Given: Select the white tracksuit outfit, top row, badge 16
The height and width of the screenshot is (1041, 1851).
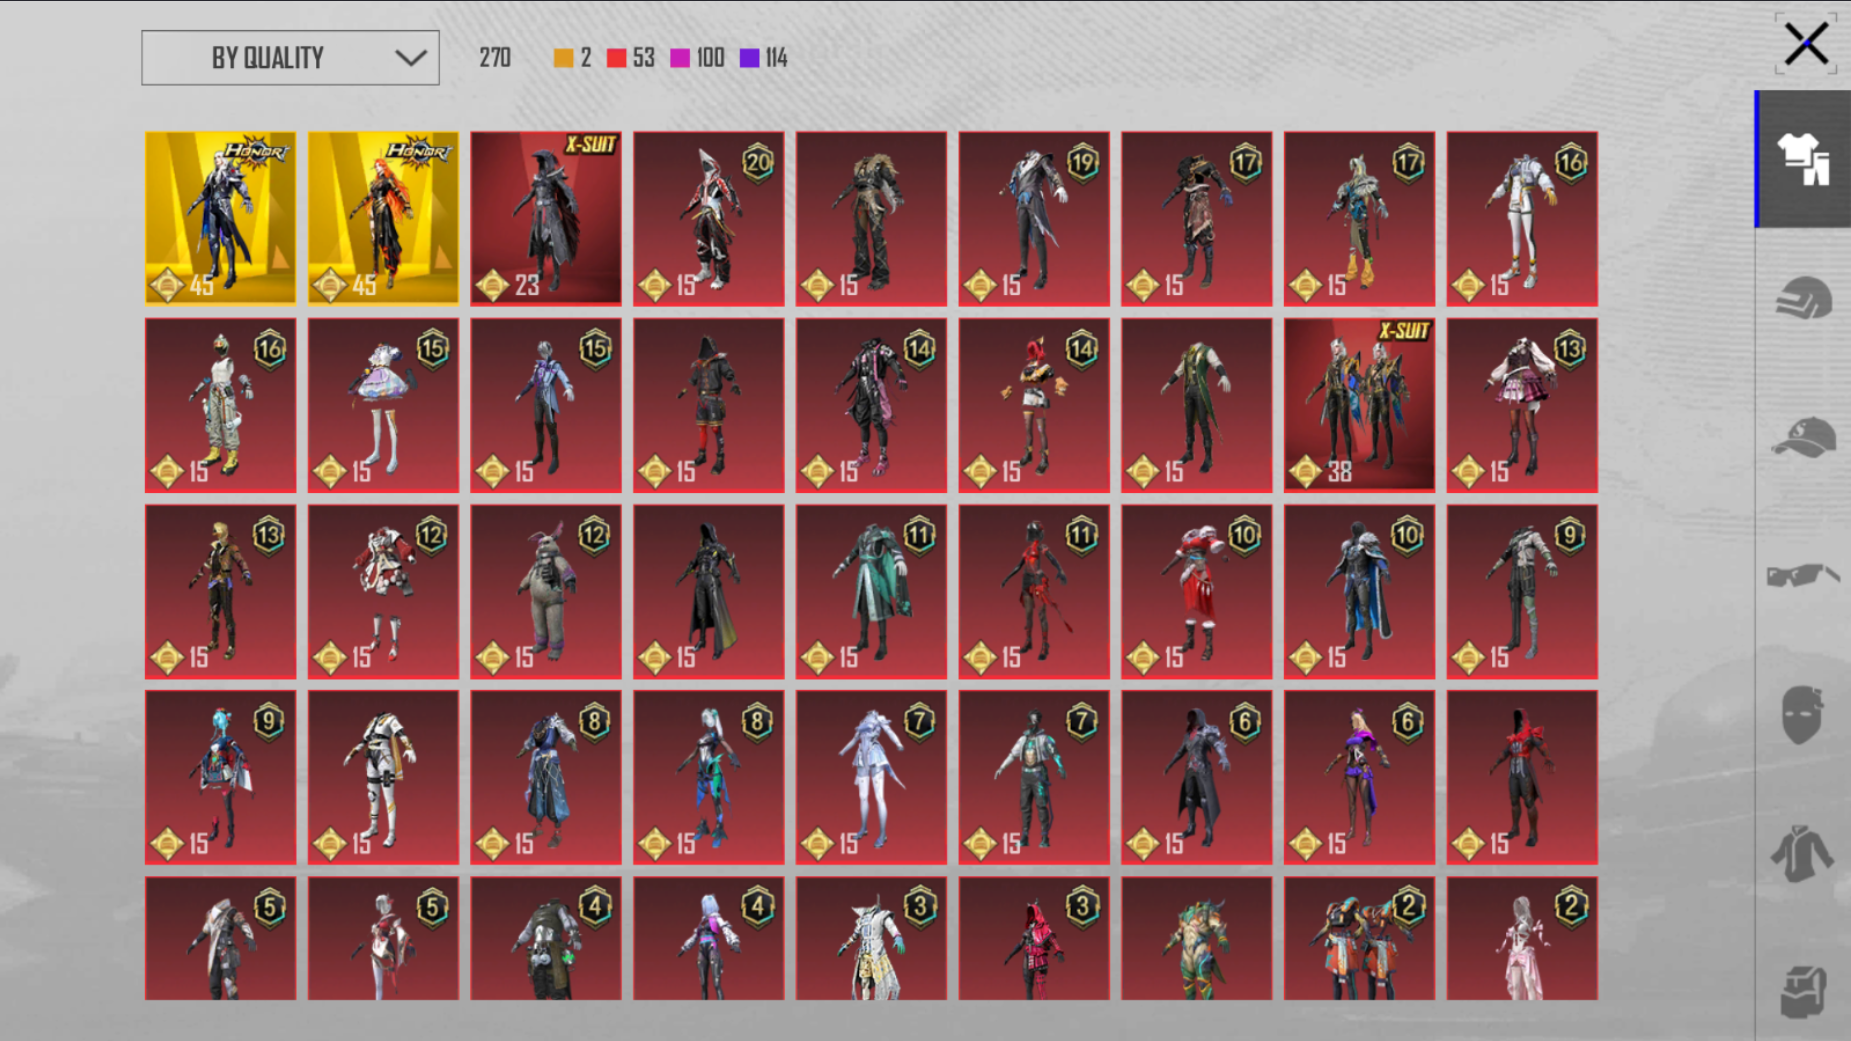Looking at the screenshot, I should point(1522,218).
